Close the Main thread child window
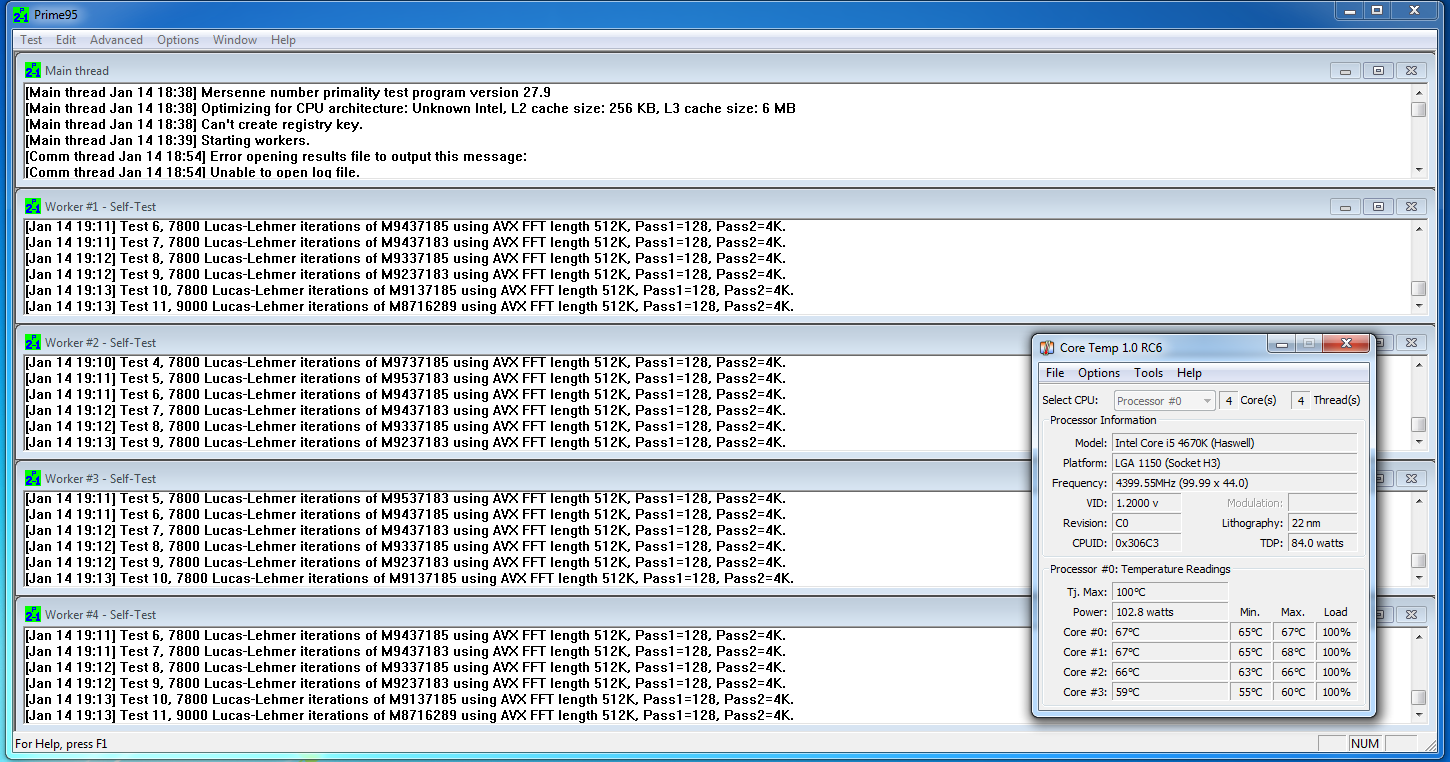This screenshot has height=762, width=1450. coord(1410,71)
